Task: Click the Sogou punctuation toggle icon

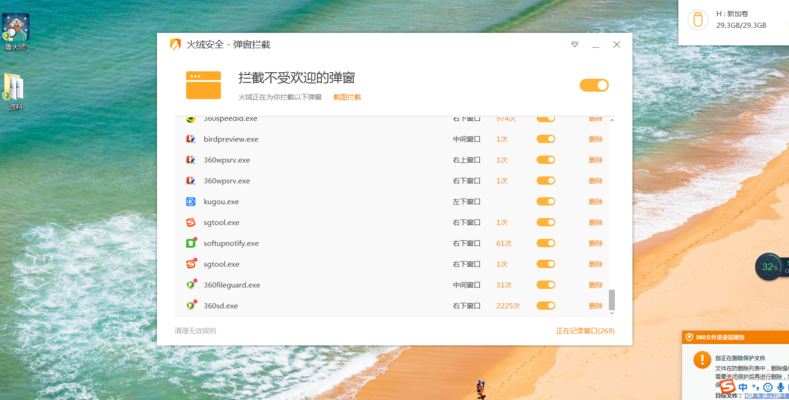Action: coord(755,387)
